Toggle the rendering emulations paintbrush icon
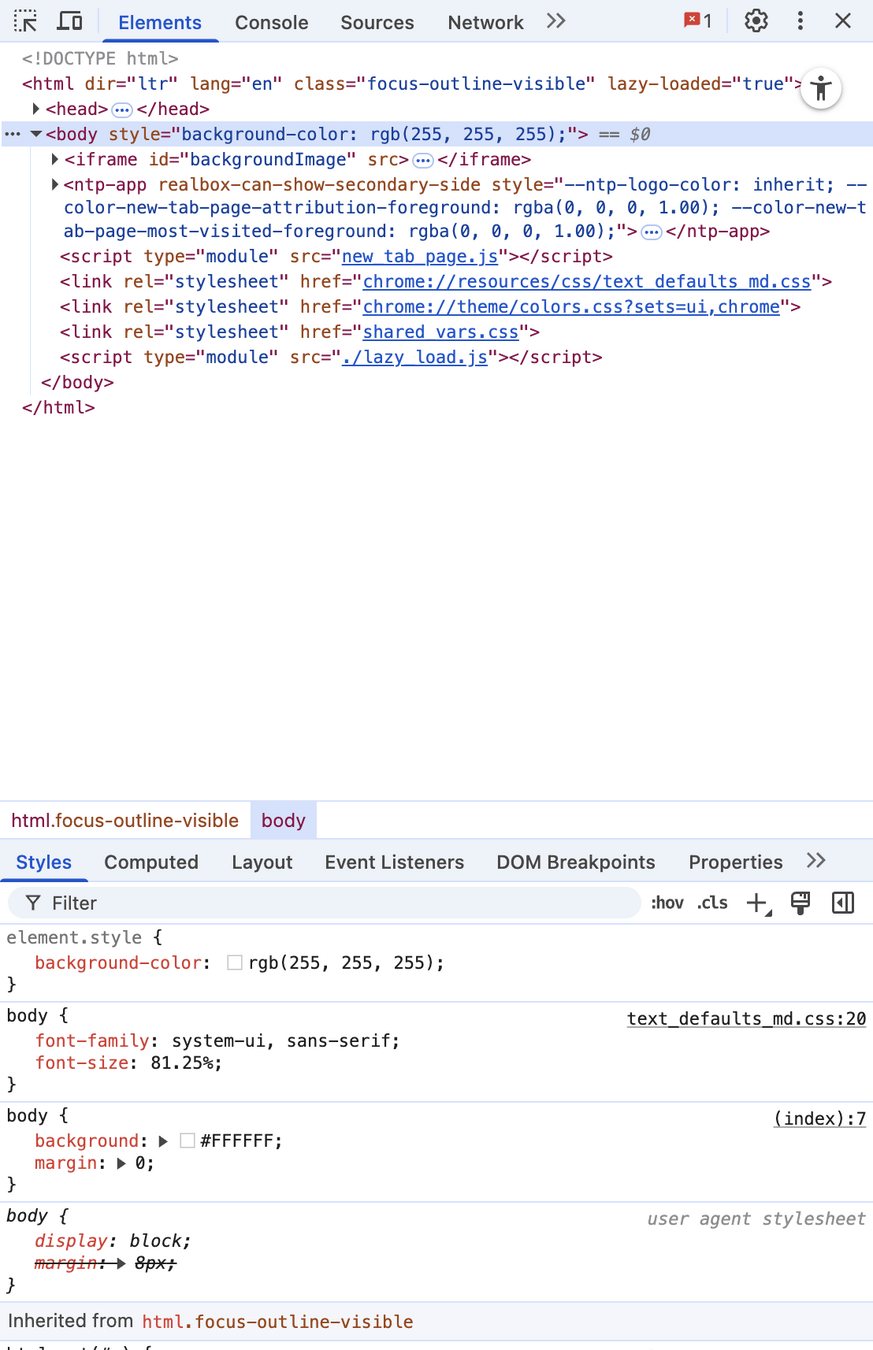 click(x=801, y=903)
